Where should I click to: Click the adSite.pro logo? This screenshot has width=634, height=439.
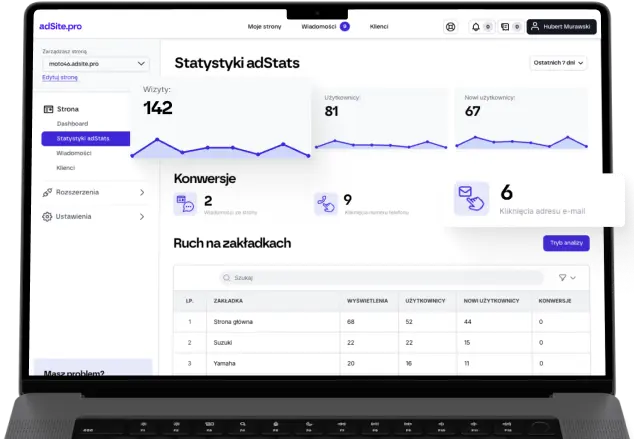point(61,25)
